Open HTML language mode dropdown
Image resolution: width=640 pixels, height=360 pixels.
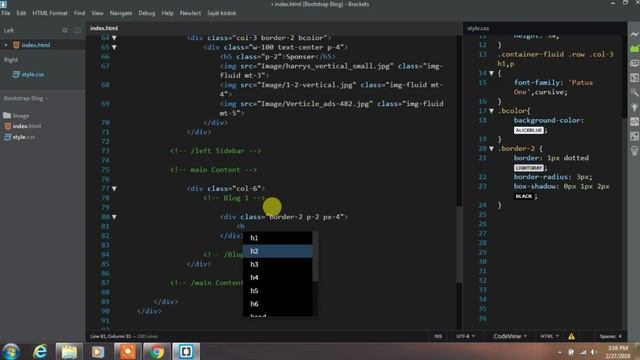click(549, 336)
